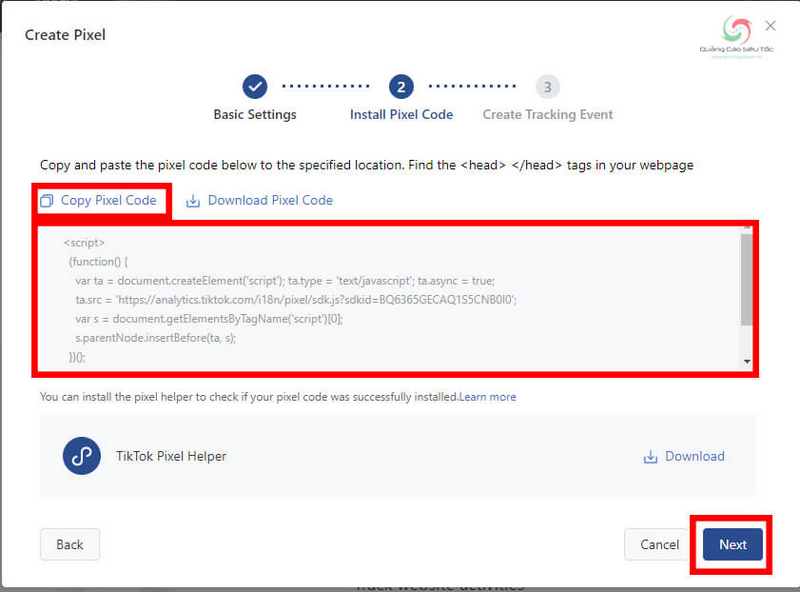Click the completed Basic Settings step checkmark
800x592 pixels.
pos(255,87)
